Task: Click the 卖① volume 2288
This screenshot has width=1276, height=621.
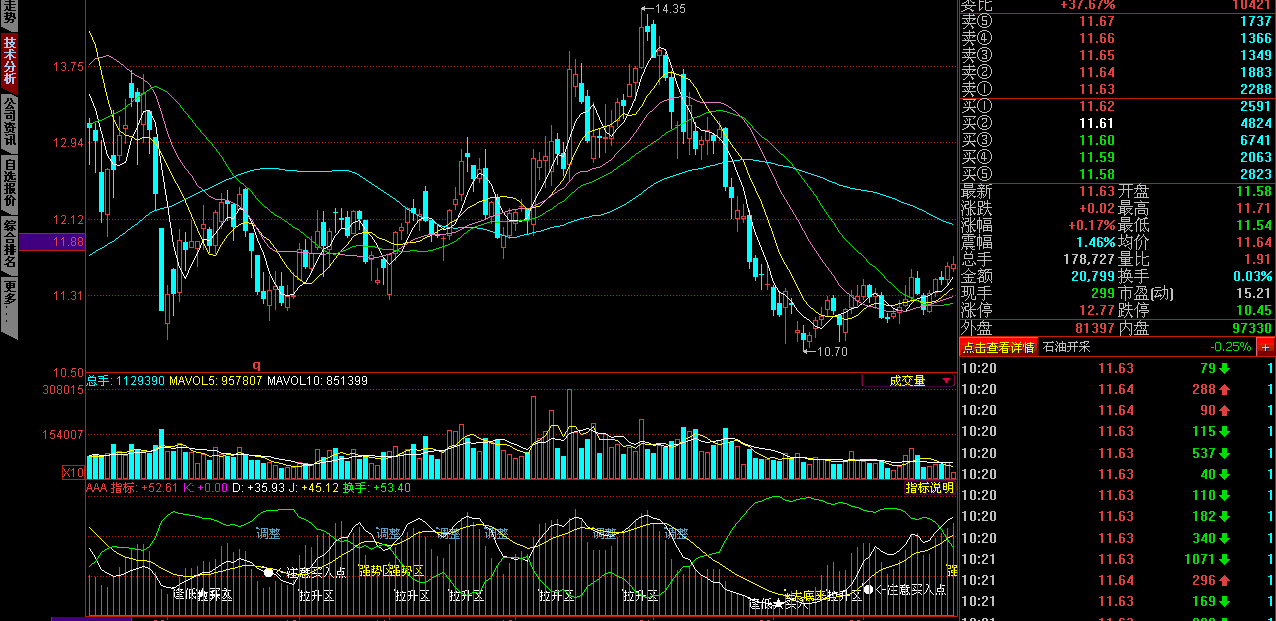Action: [x=1254, y=89]
